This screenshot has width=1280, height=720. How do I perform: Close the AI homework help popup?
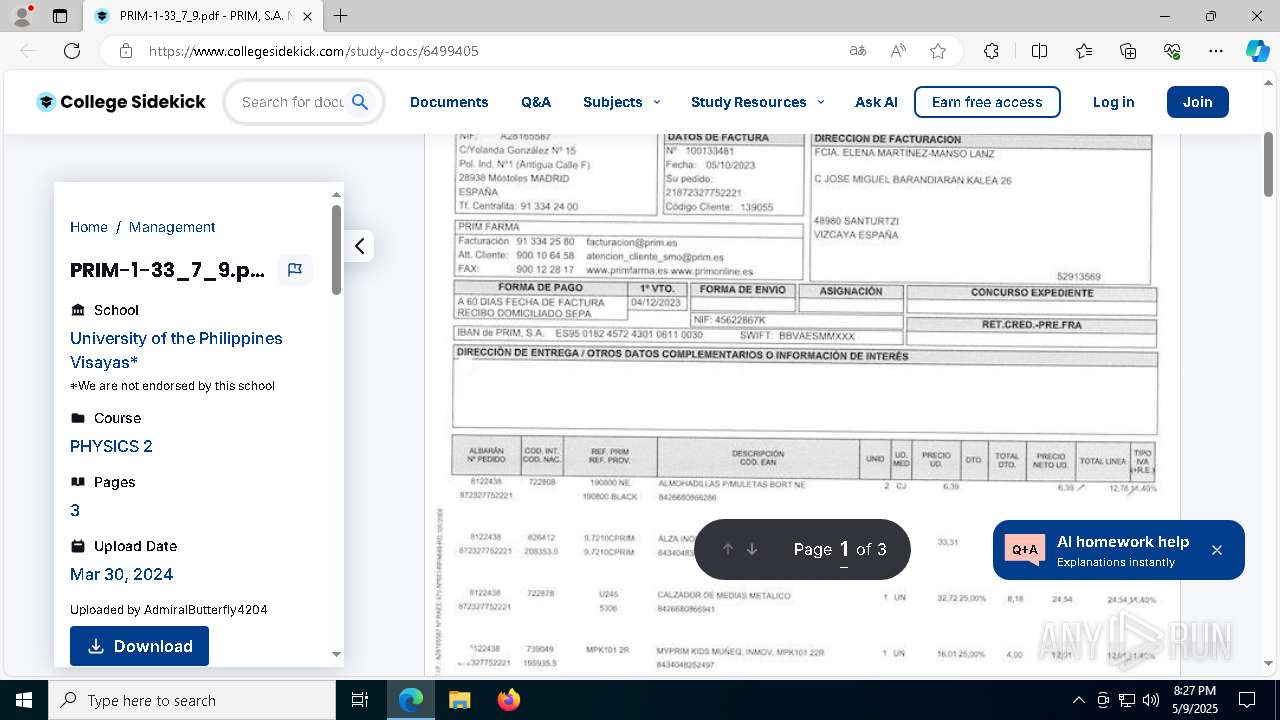[x=1217, y=550]
